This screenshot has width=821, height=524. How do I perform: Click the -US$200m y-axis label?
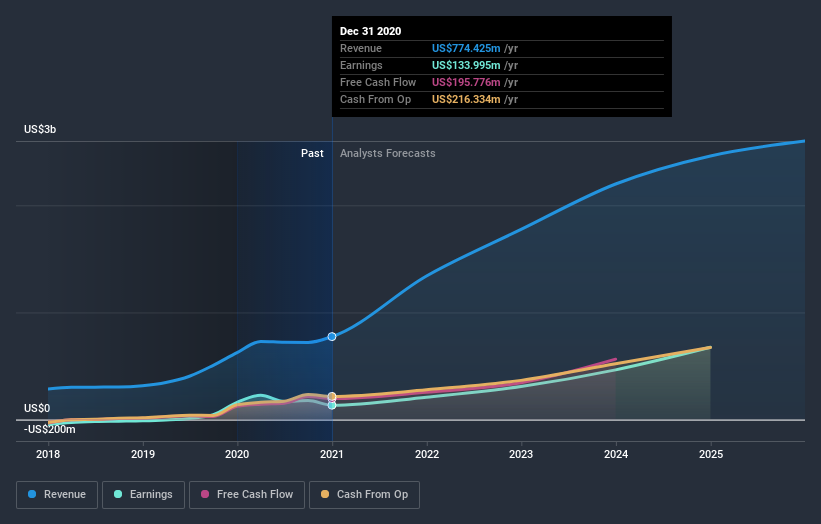coord(50,429)
